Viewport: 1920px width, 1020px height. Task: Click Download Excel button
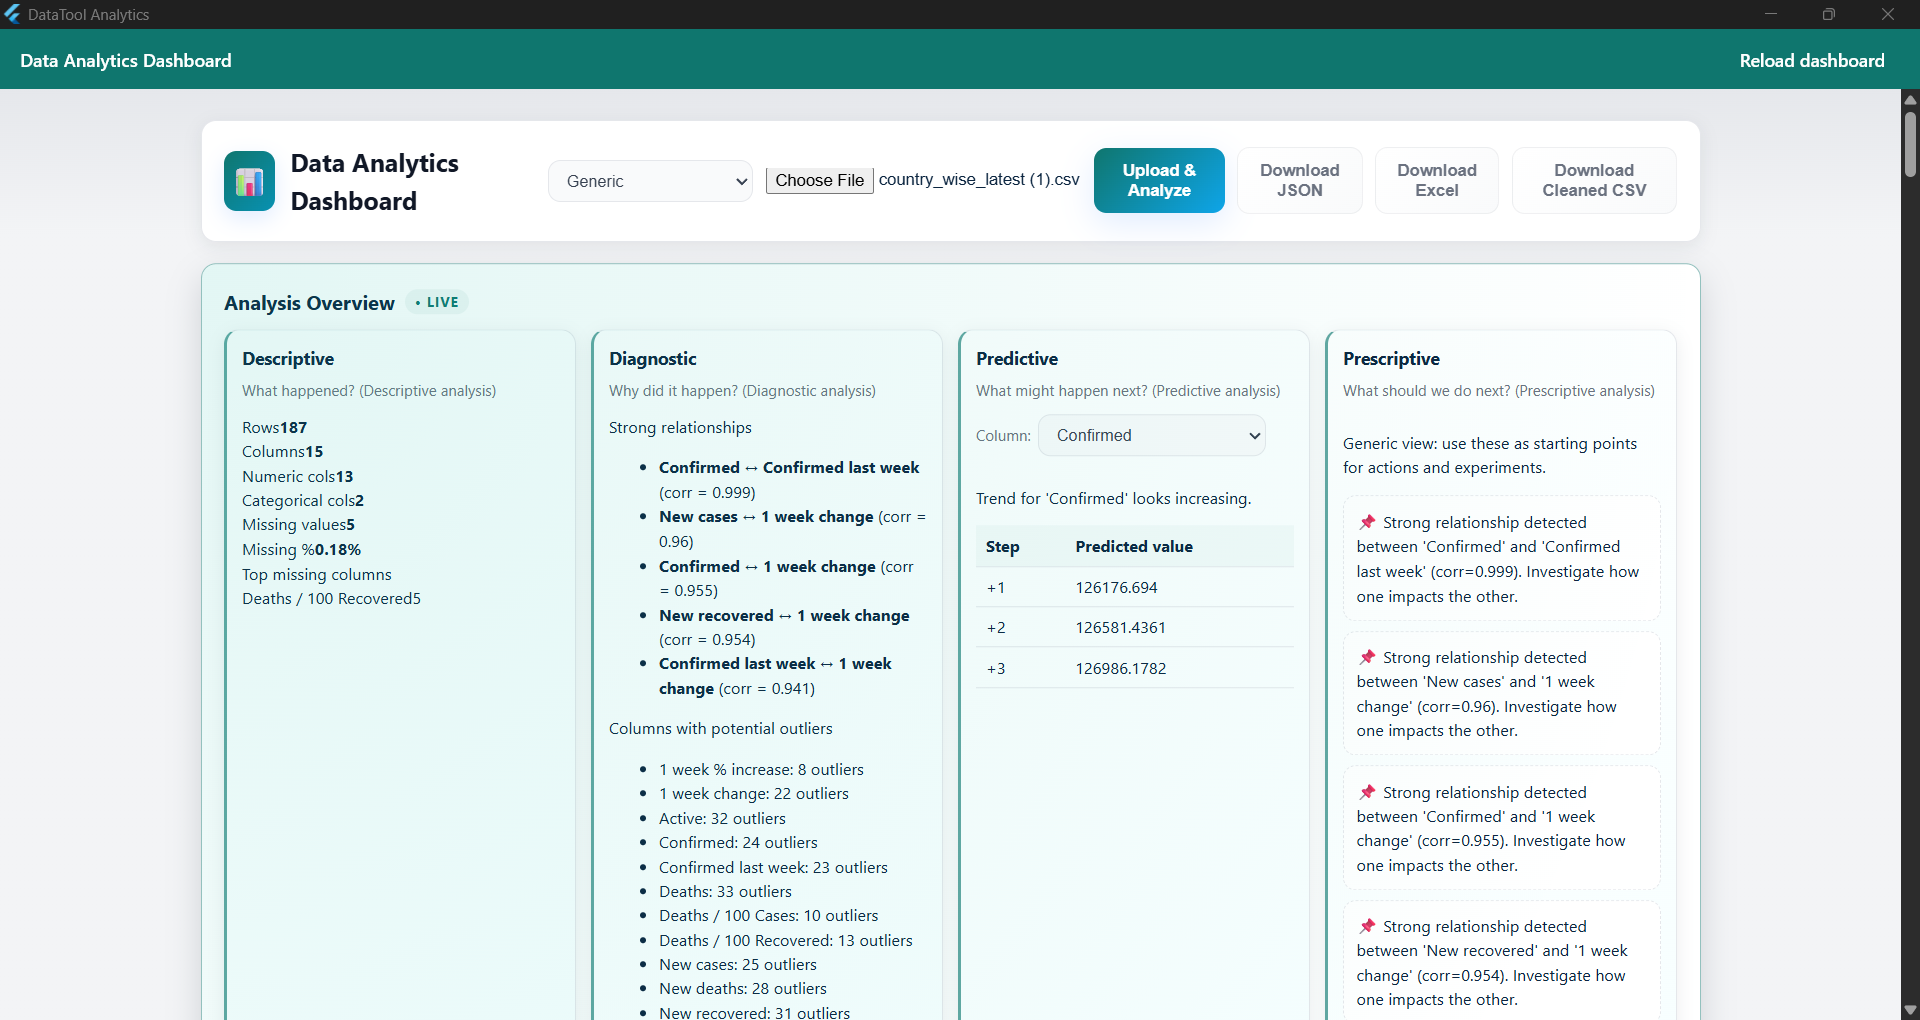(x=1437, y=180)
